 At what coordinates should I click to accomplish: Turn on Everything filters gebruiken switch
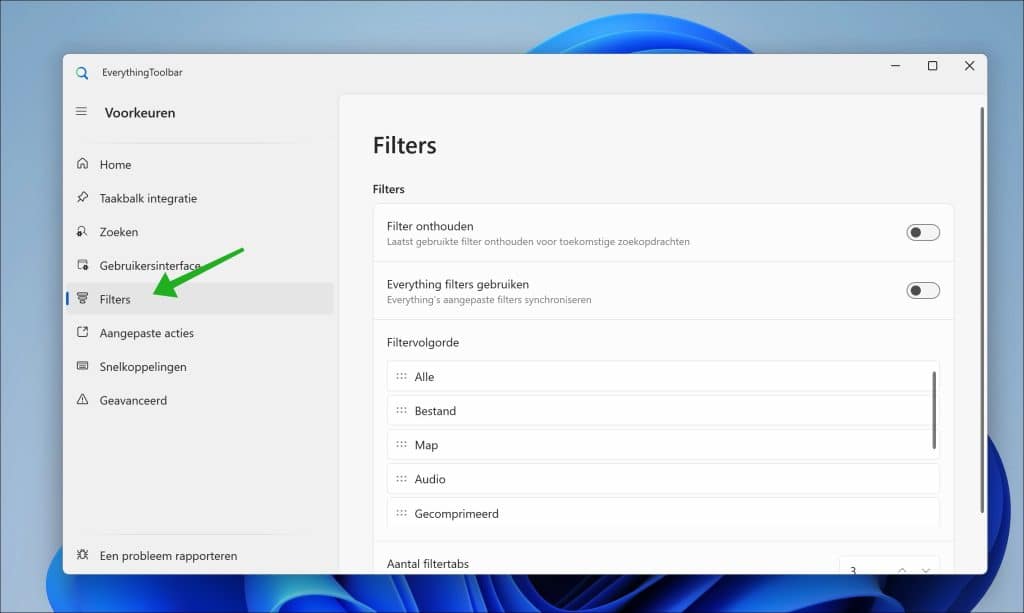[923, 291]
